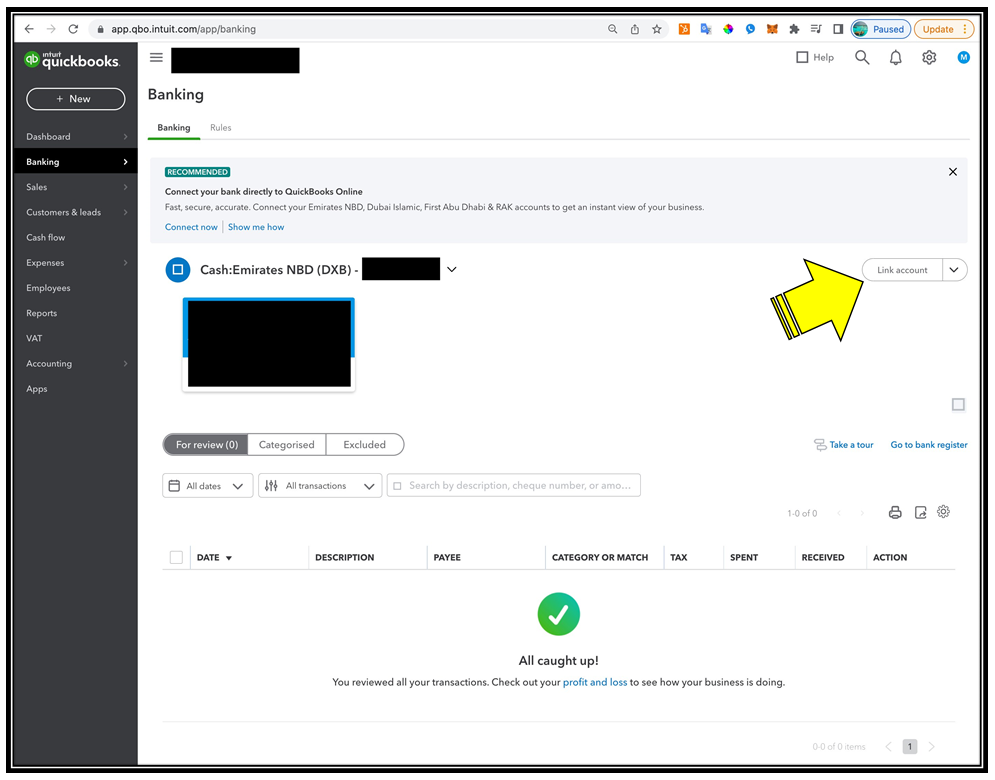Click the Paused profile button
This screenshot has width=995, height=780.
click(x=881, y=29)
